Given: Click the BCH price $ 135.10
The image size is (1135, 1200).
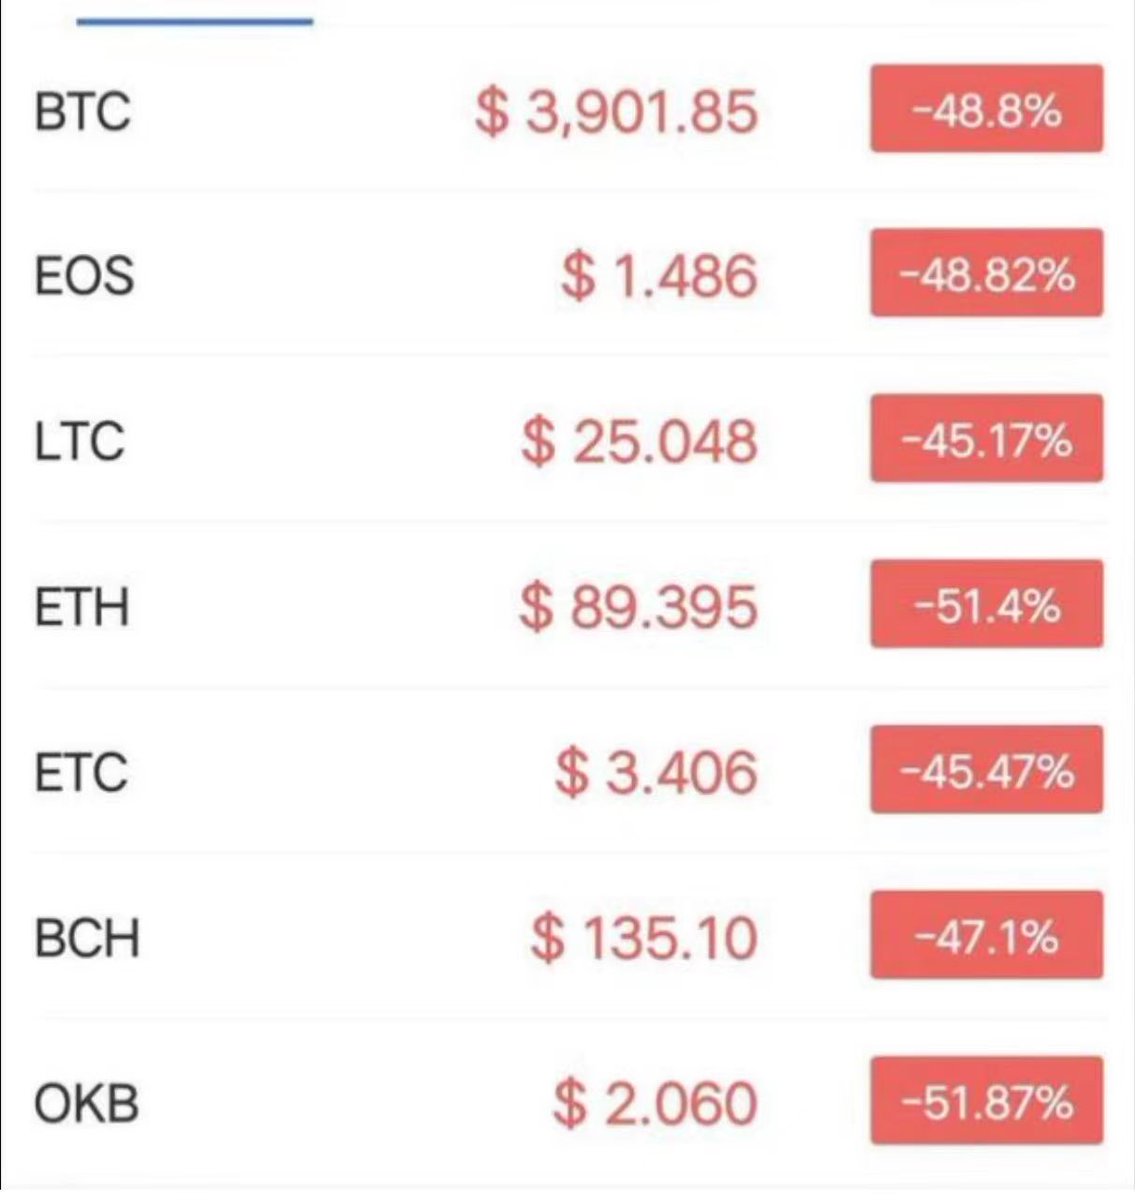Looking at the screenshot, I should click(644, 937).
